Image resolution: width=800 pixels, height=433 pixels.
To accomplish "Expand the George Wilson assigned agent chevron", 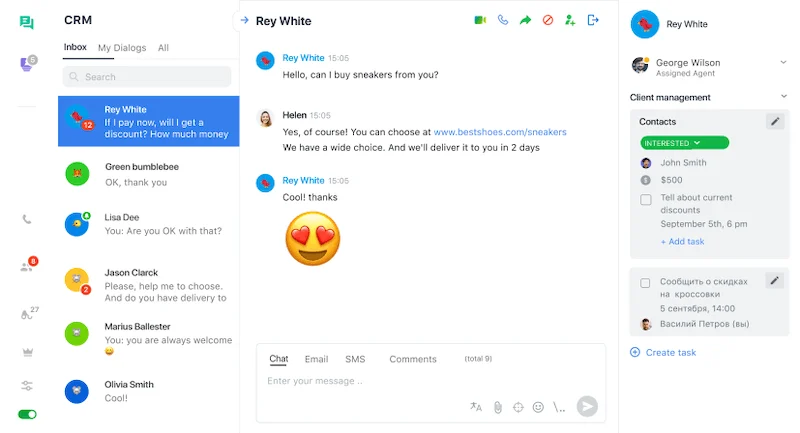I will [783, 63].
